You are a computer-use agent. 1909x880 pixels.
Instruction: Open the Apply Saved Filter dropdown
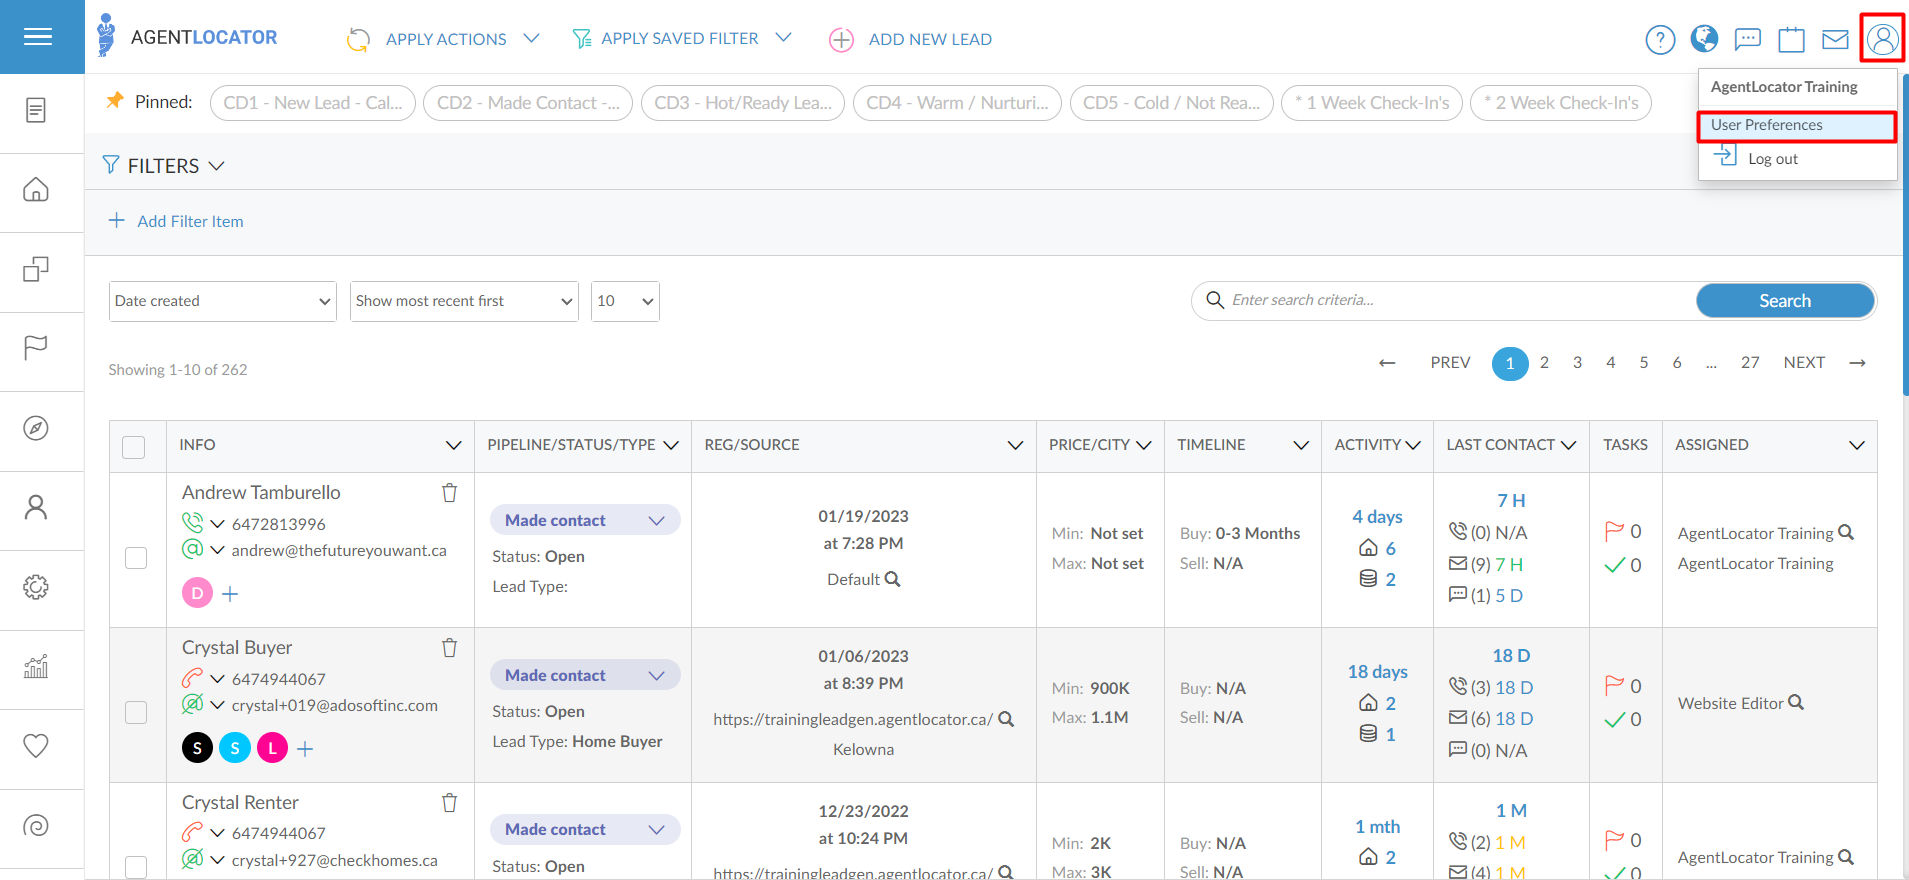click(x=681, y=39)
